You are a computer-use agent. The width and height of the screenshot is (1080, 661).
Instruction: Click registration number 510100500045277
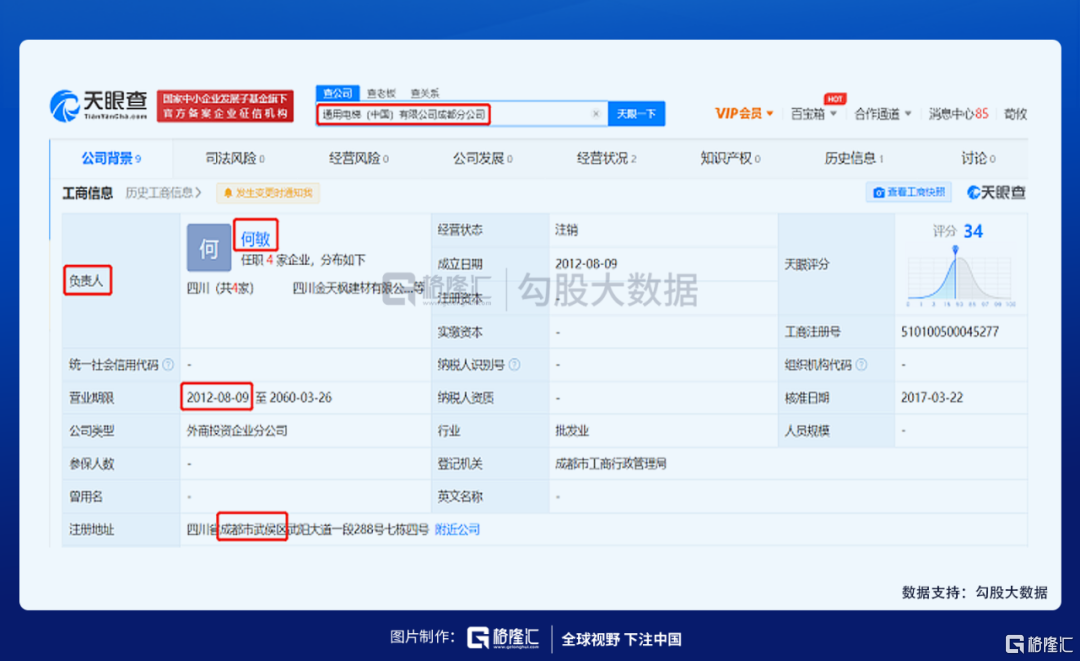click(950, 332)
